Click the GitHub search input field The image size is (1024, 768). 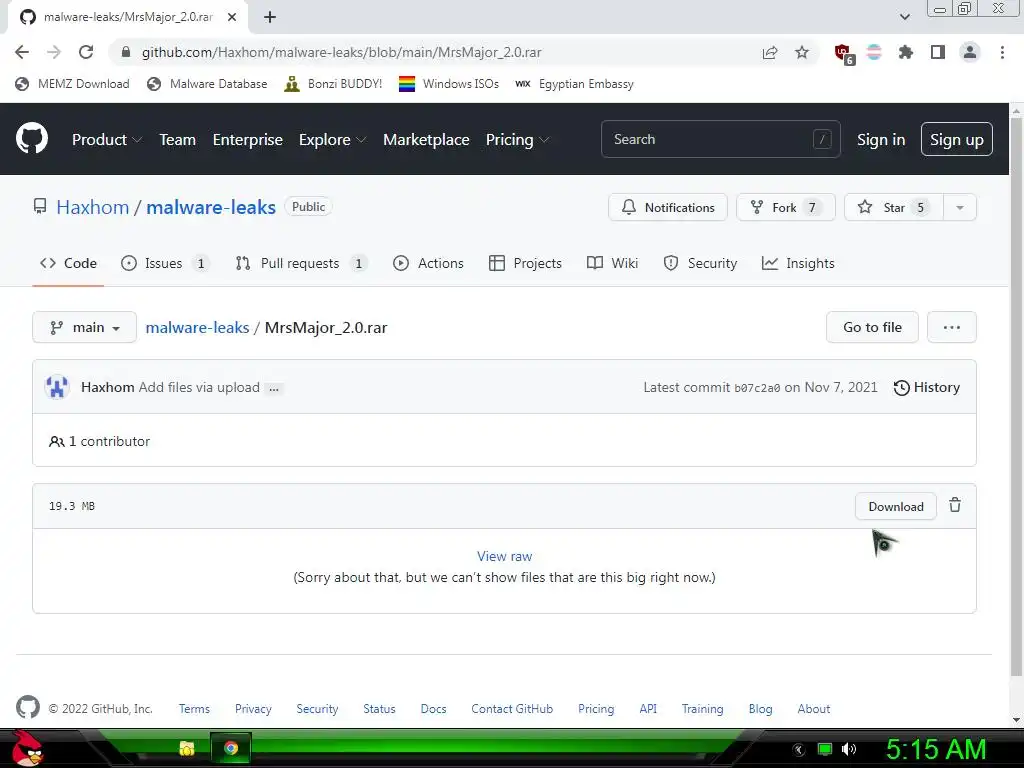tap(720, 139)
